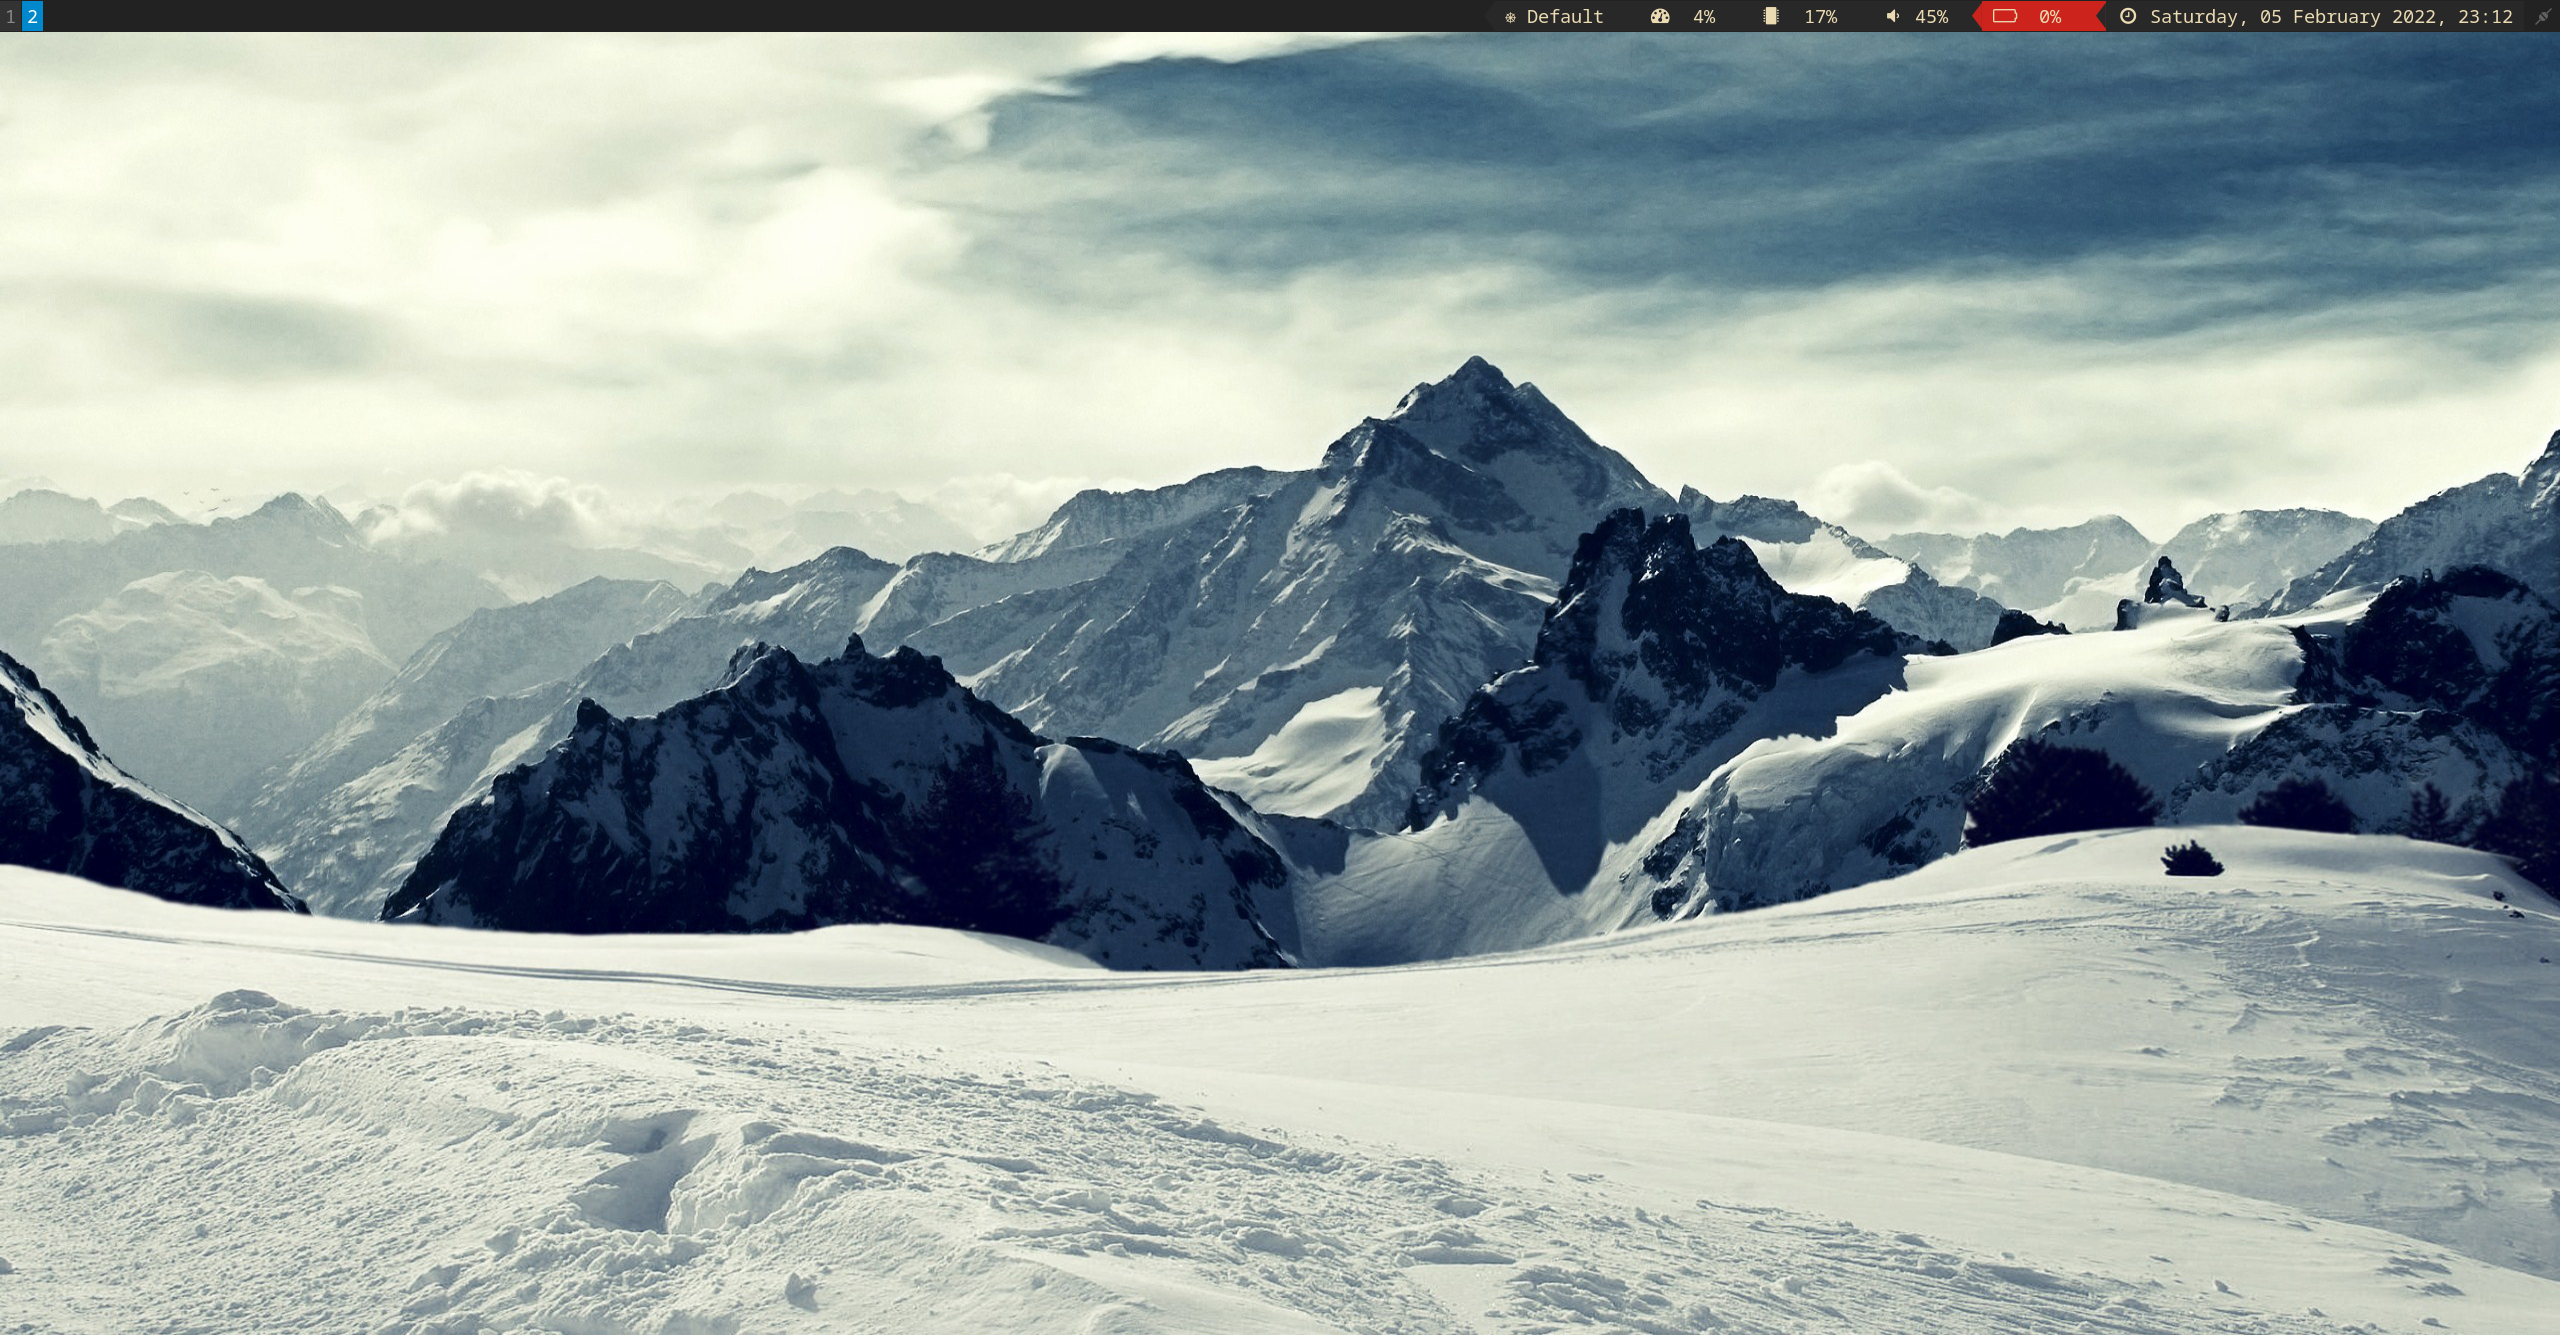Image resolution: width=2560 pixels, height=1335 pixels.
Task: Click the pin icon at bar's end
Action: pyautogui.click(x=2543, y=17)
